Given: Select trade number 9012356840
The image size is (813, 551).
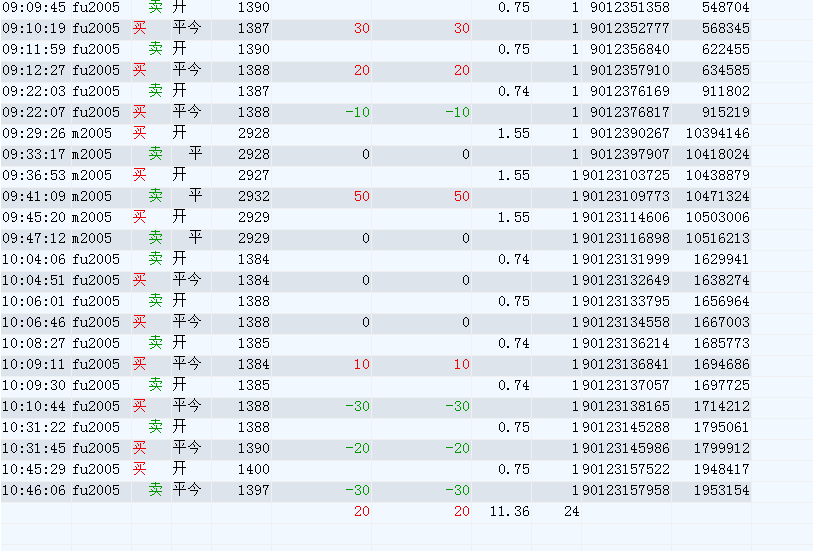Looking at the screenshot, I should [629, 49].
